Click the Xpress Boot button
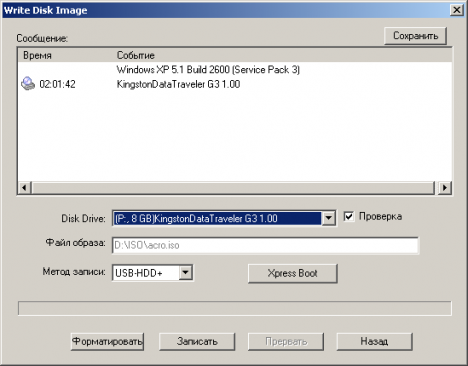The image size is (468, 366). pyautogui.click(x=293, y=273)
